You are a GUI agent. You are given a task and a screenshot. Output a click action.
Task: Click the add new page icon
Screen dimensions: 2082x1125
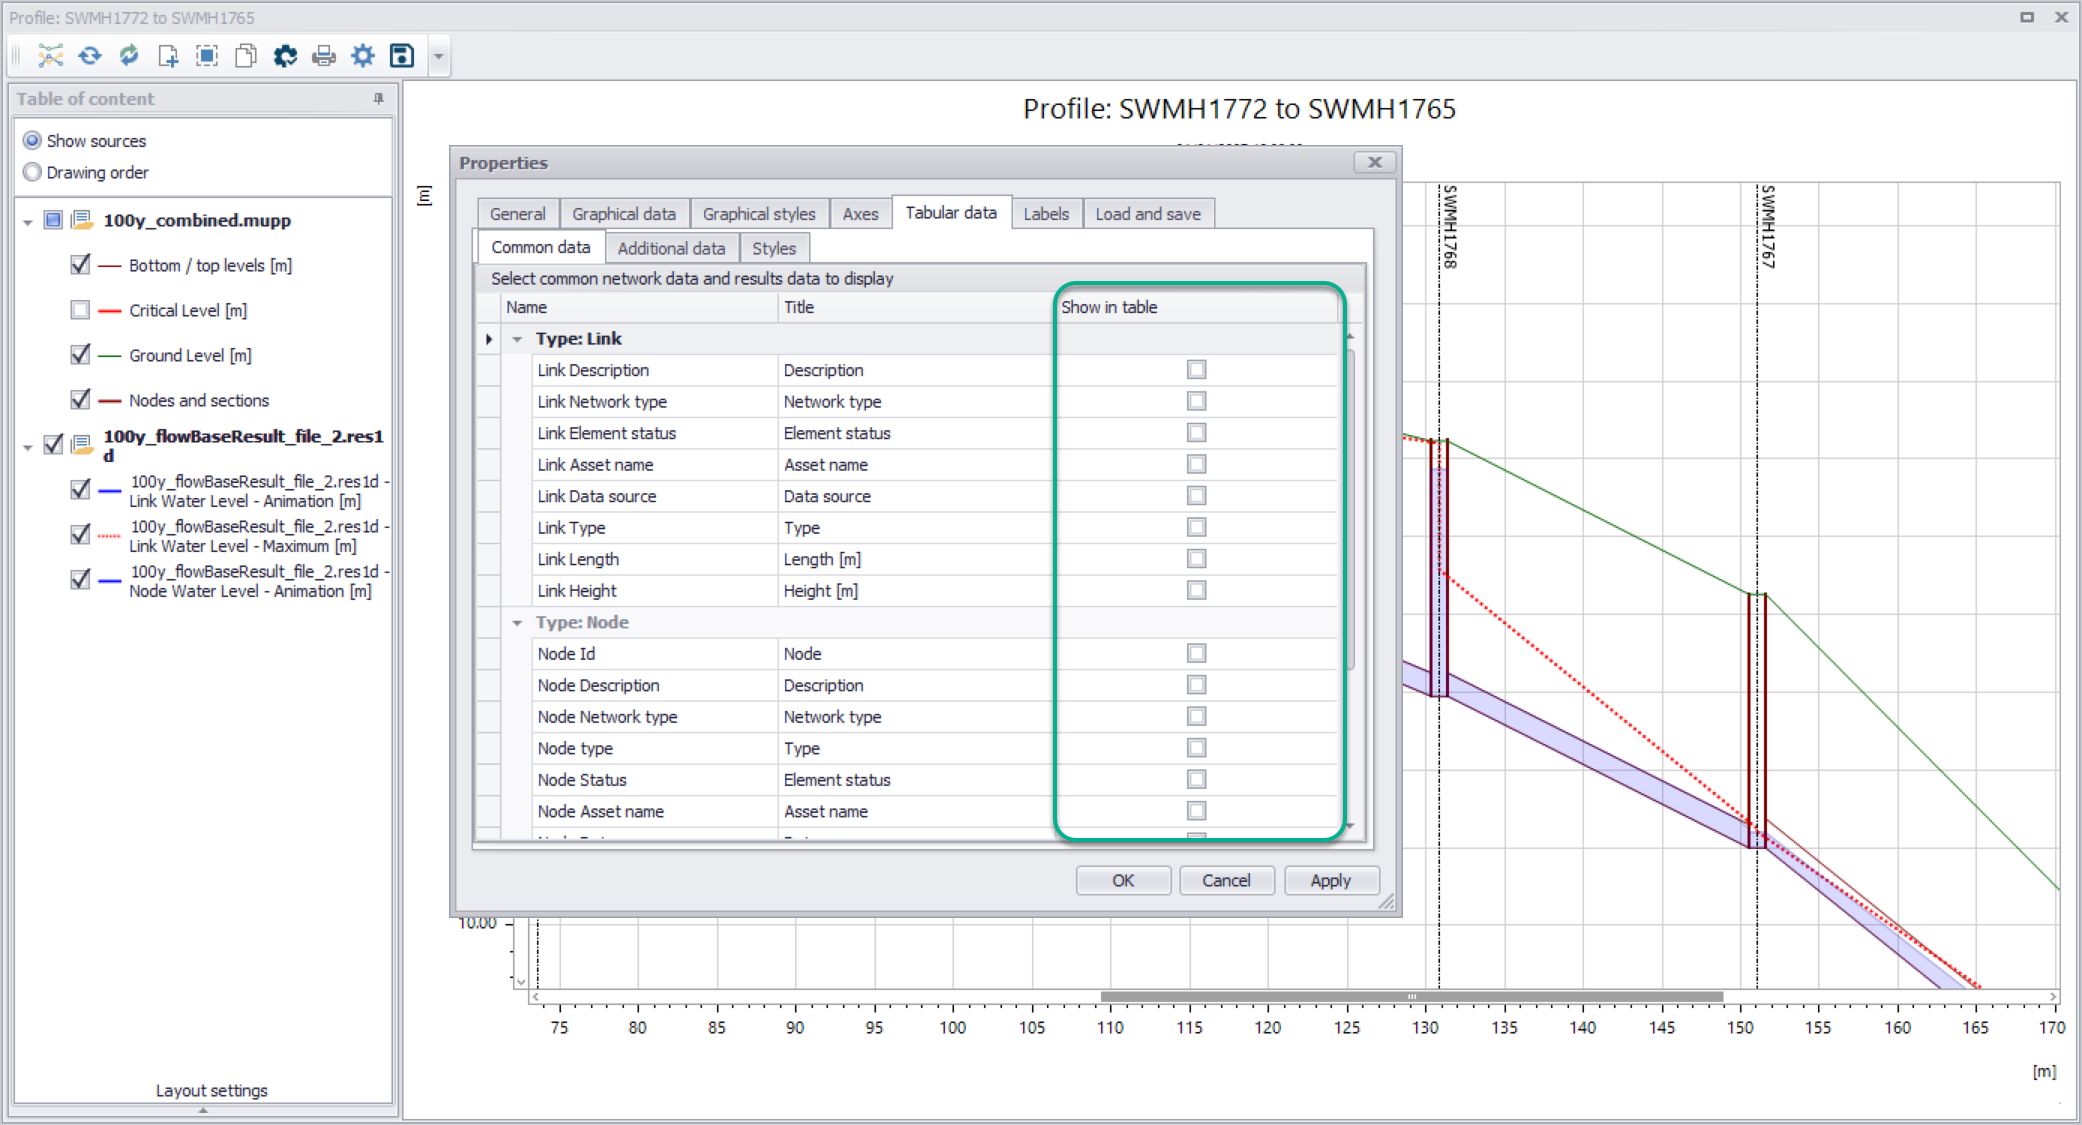(x=168, y=55)
